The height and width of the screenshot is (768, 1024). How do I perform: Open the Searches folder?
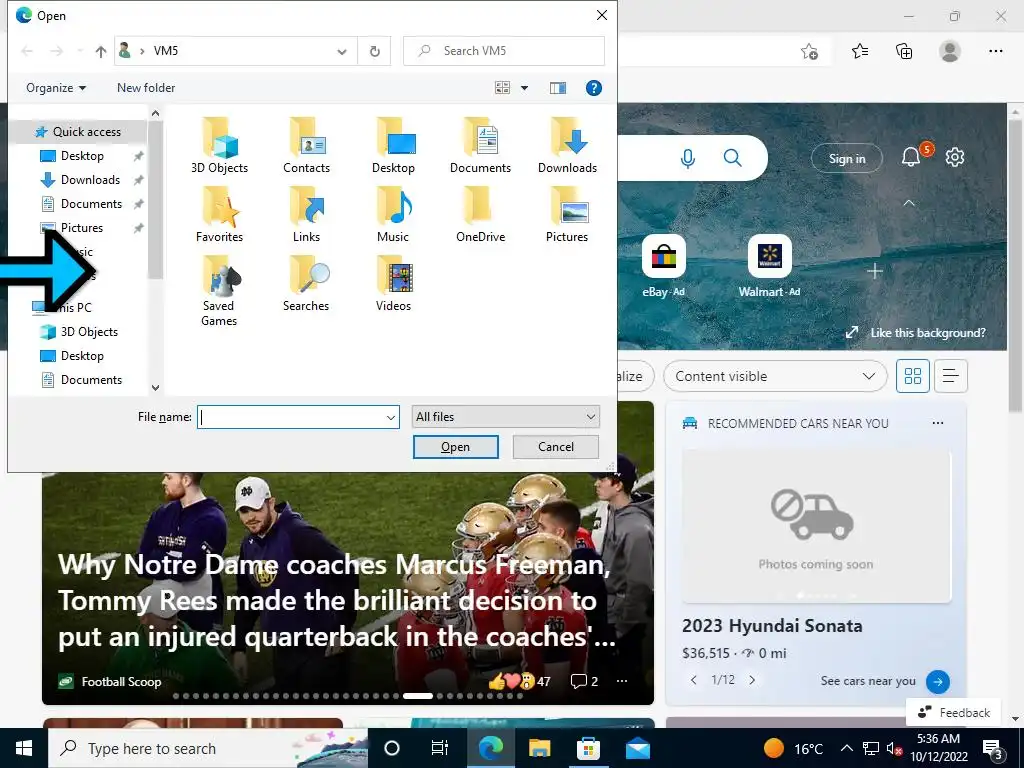pos(306,284)
